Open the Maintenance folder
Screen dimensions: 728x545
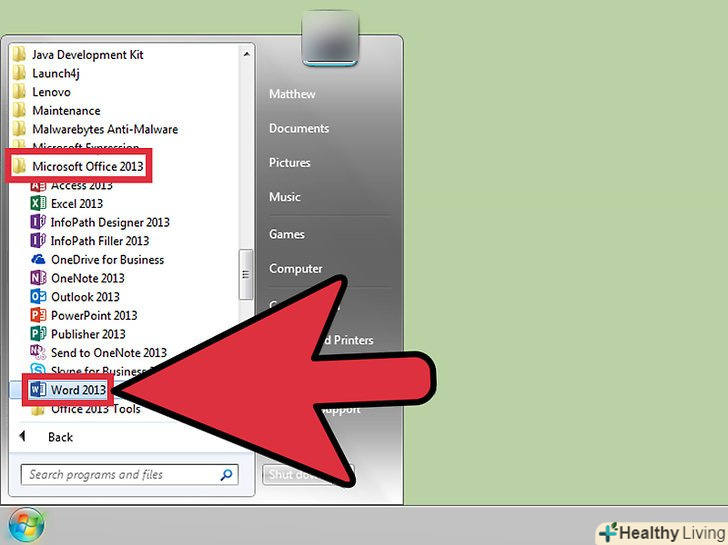[56, 110]
